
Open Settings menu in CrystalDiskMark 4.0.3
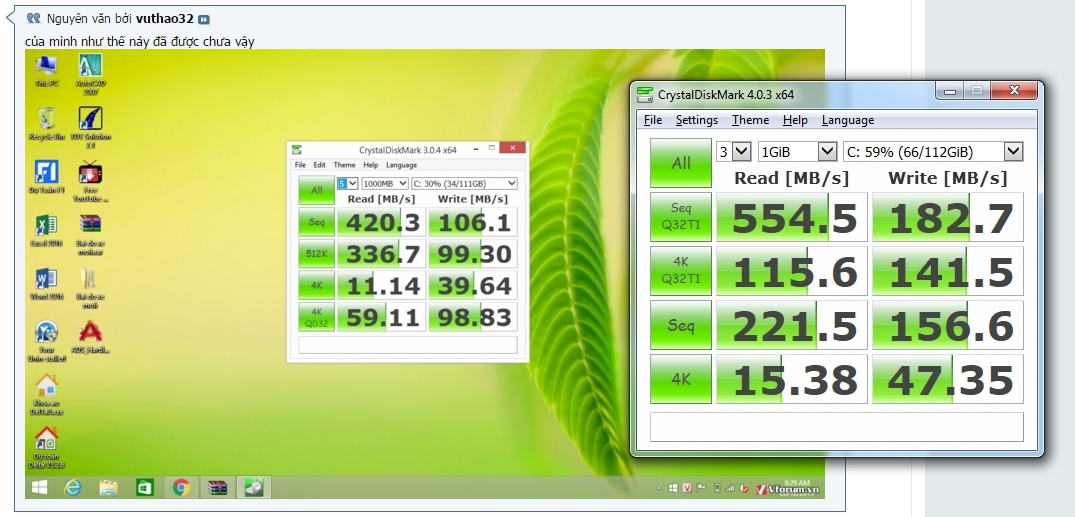coord(697,120)
